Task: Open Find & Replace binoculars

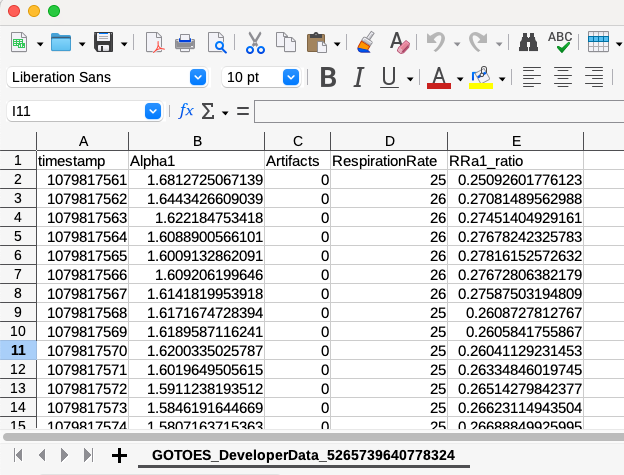Action: point(528,42)
